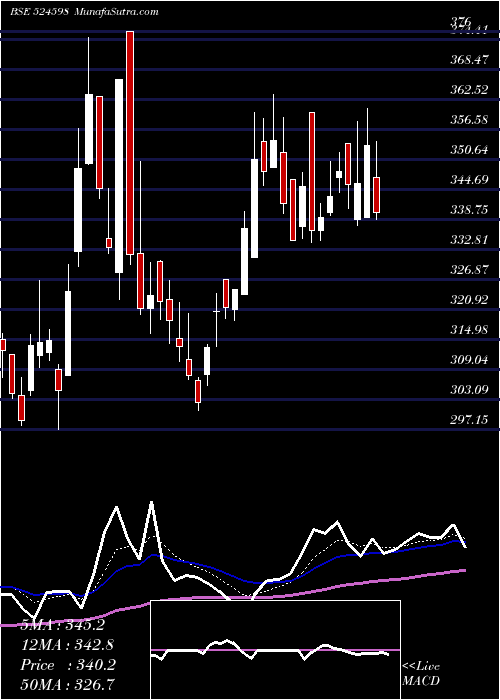This screenshot has height=700, width=500.
Task: Click the 338.75 price axis label
Action: (x=468, y=210)
